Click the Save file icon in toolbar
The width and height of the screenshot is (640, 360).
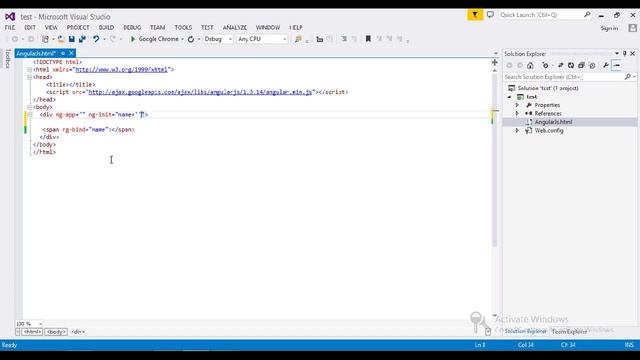[72, 39]
